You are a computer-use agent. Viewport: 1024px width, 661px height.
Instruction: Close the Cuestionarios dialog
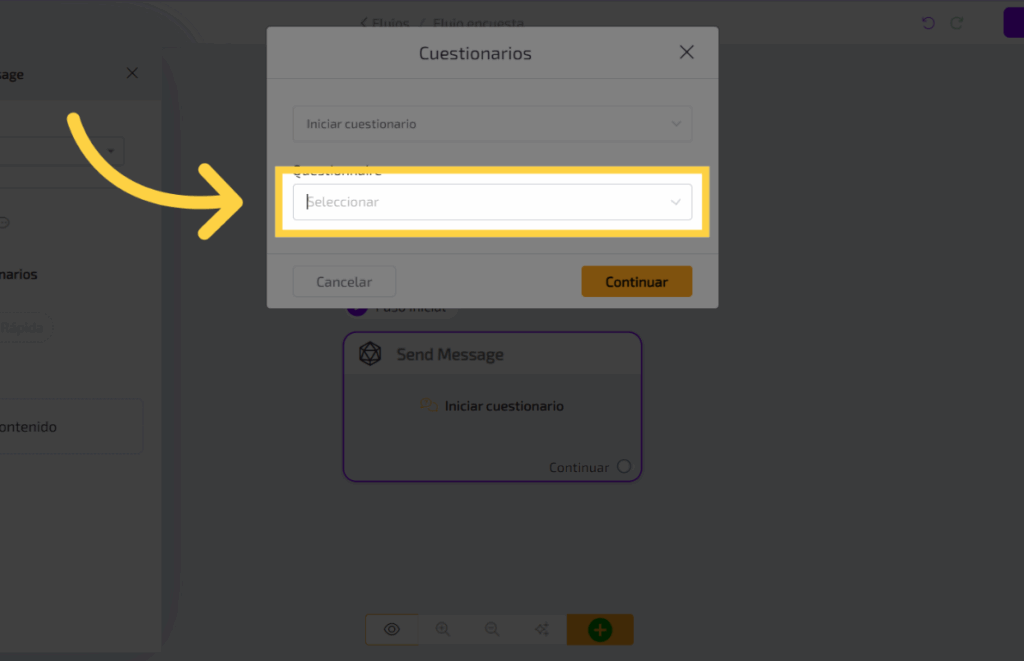tap(686, 53)
